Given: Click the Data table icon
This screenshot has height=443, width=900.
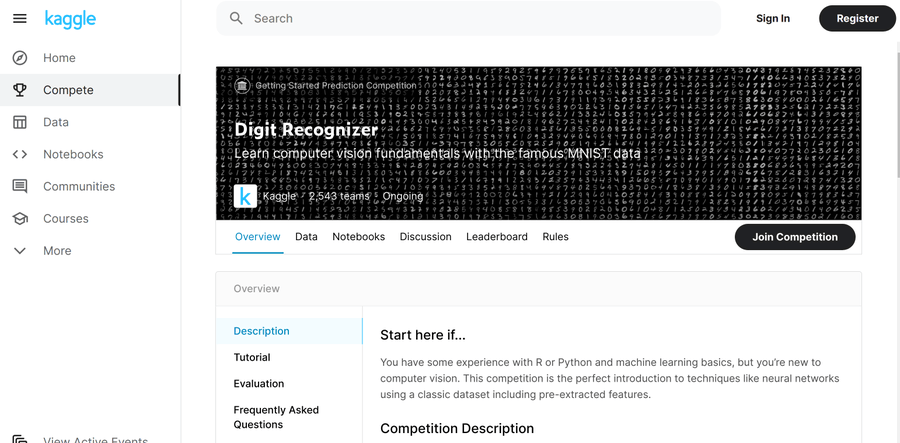Looking at the screenshot, I should 20,122.
